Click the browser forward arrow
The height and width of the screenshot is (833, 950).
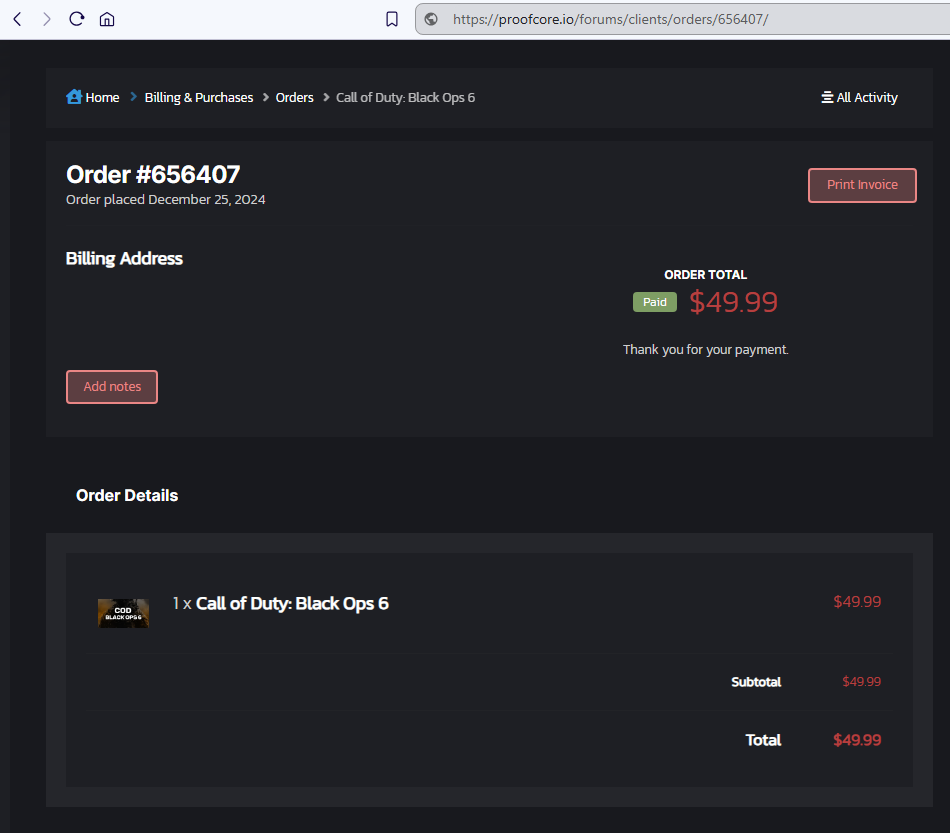click(47, 19)
